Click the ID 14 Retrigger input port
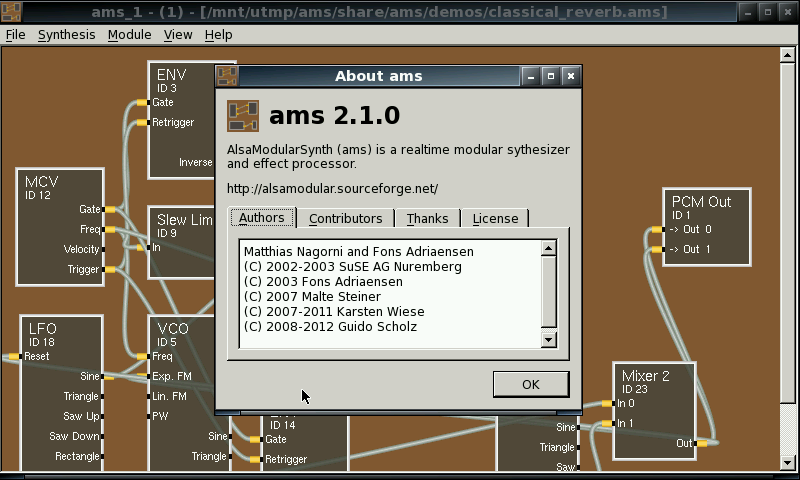 pos(256,459)
